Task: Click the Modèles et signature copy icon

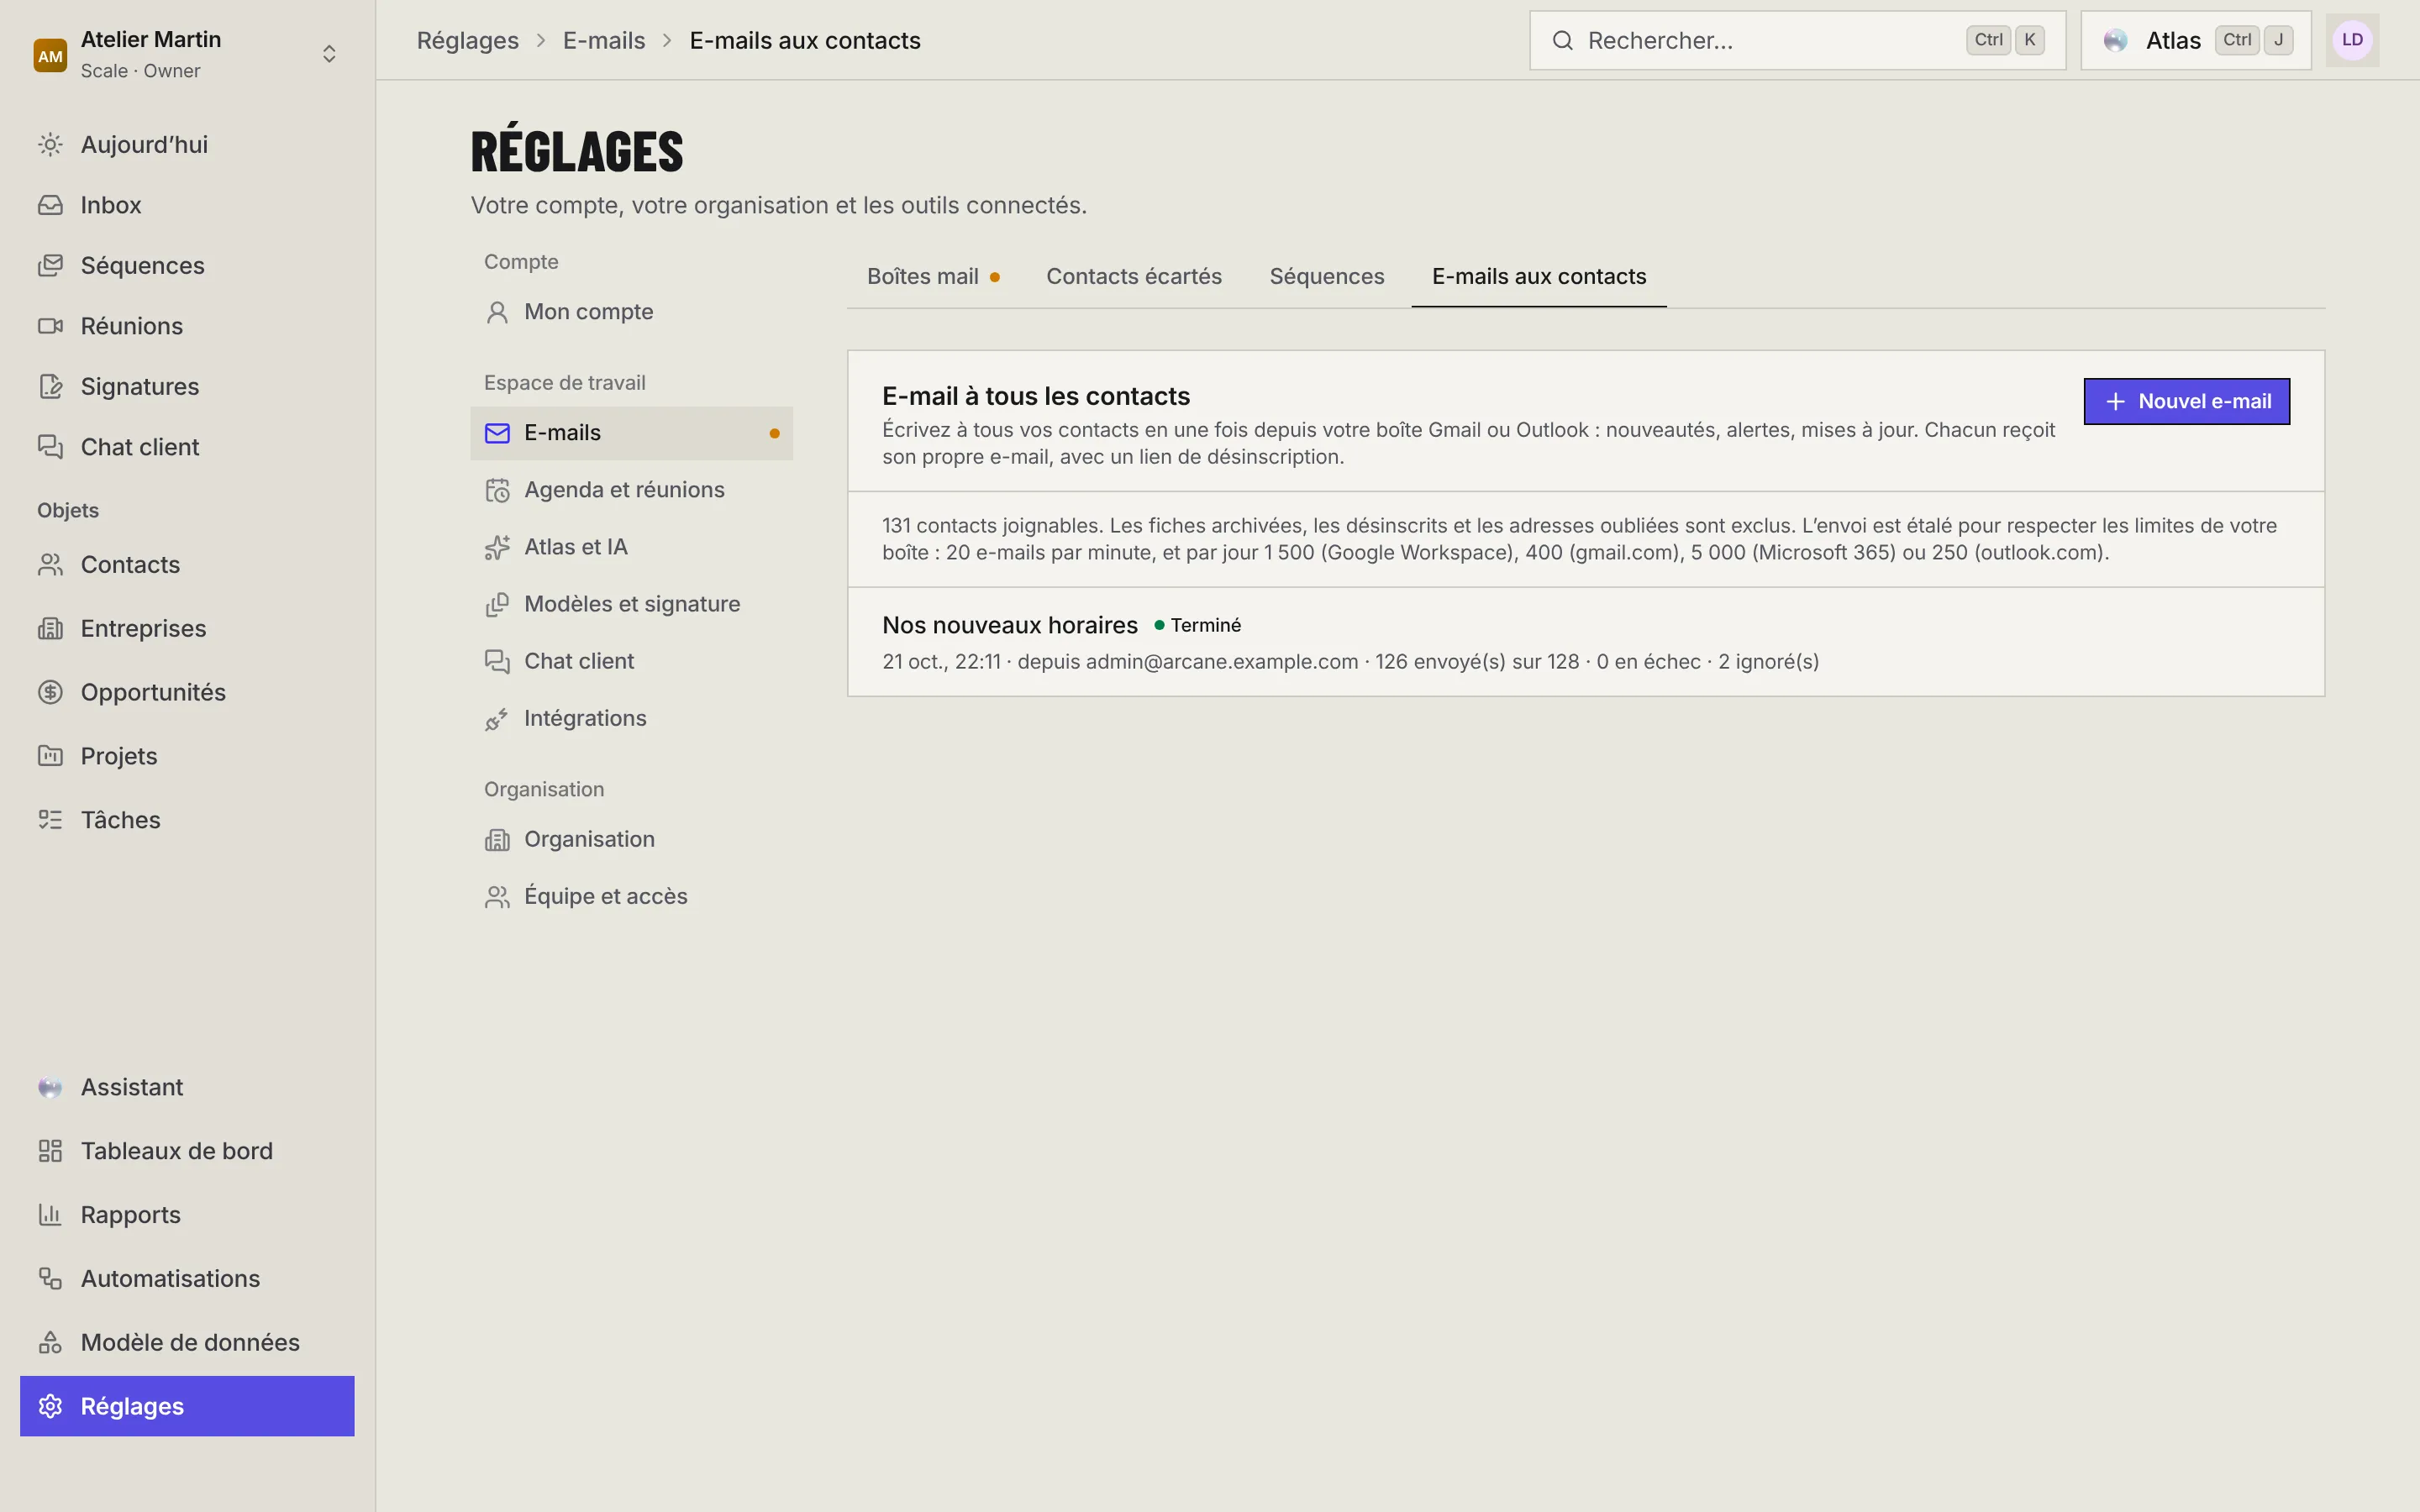Action: coord(497,604)
